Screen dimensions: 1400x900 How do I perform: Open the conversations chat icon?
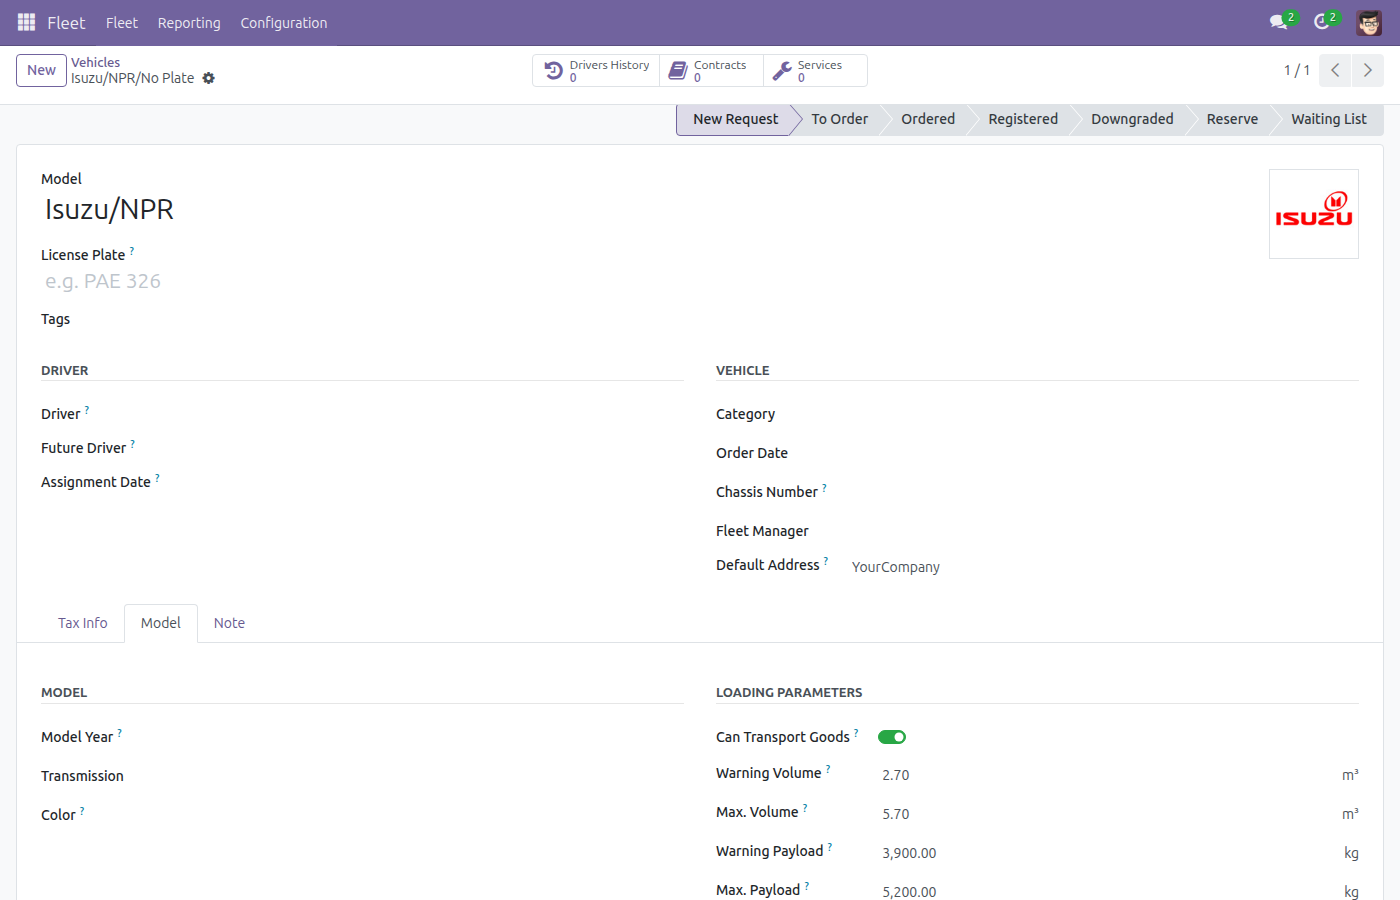point(1279,22)
